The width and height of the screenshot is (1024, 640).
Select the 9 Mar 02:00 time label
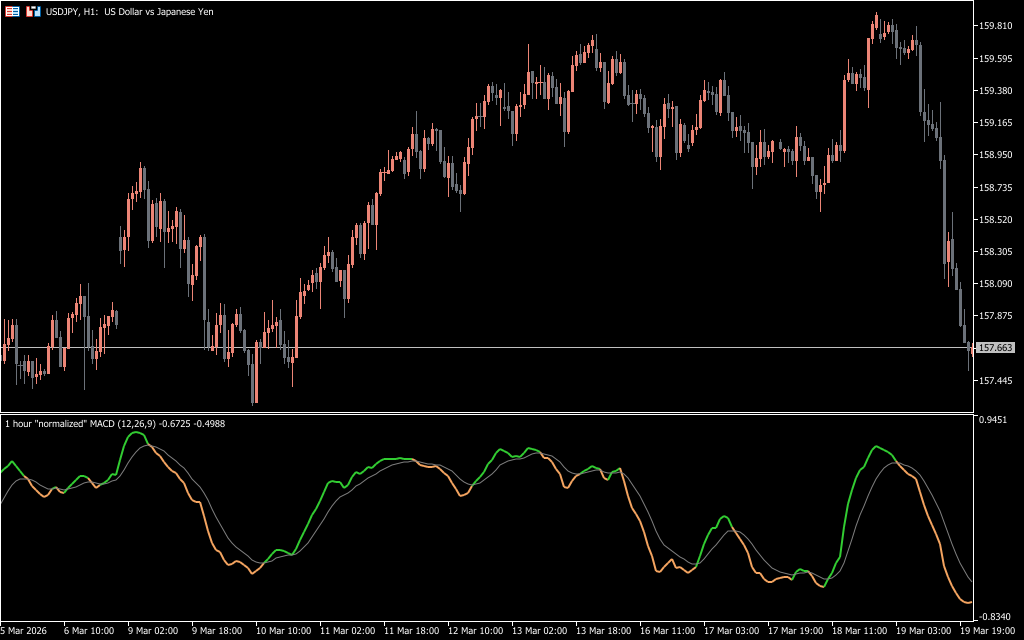tap(153, 631)
